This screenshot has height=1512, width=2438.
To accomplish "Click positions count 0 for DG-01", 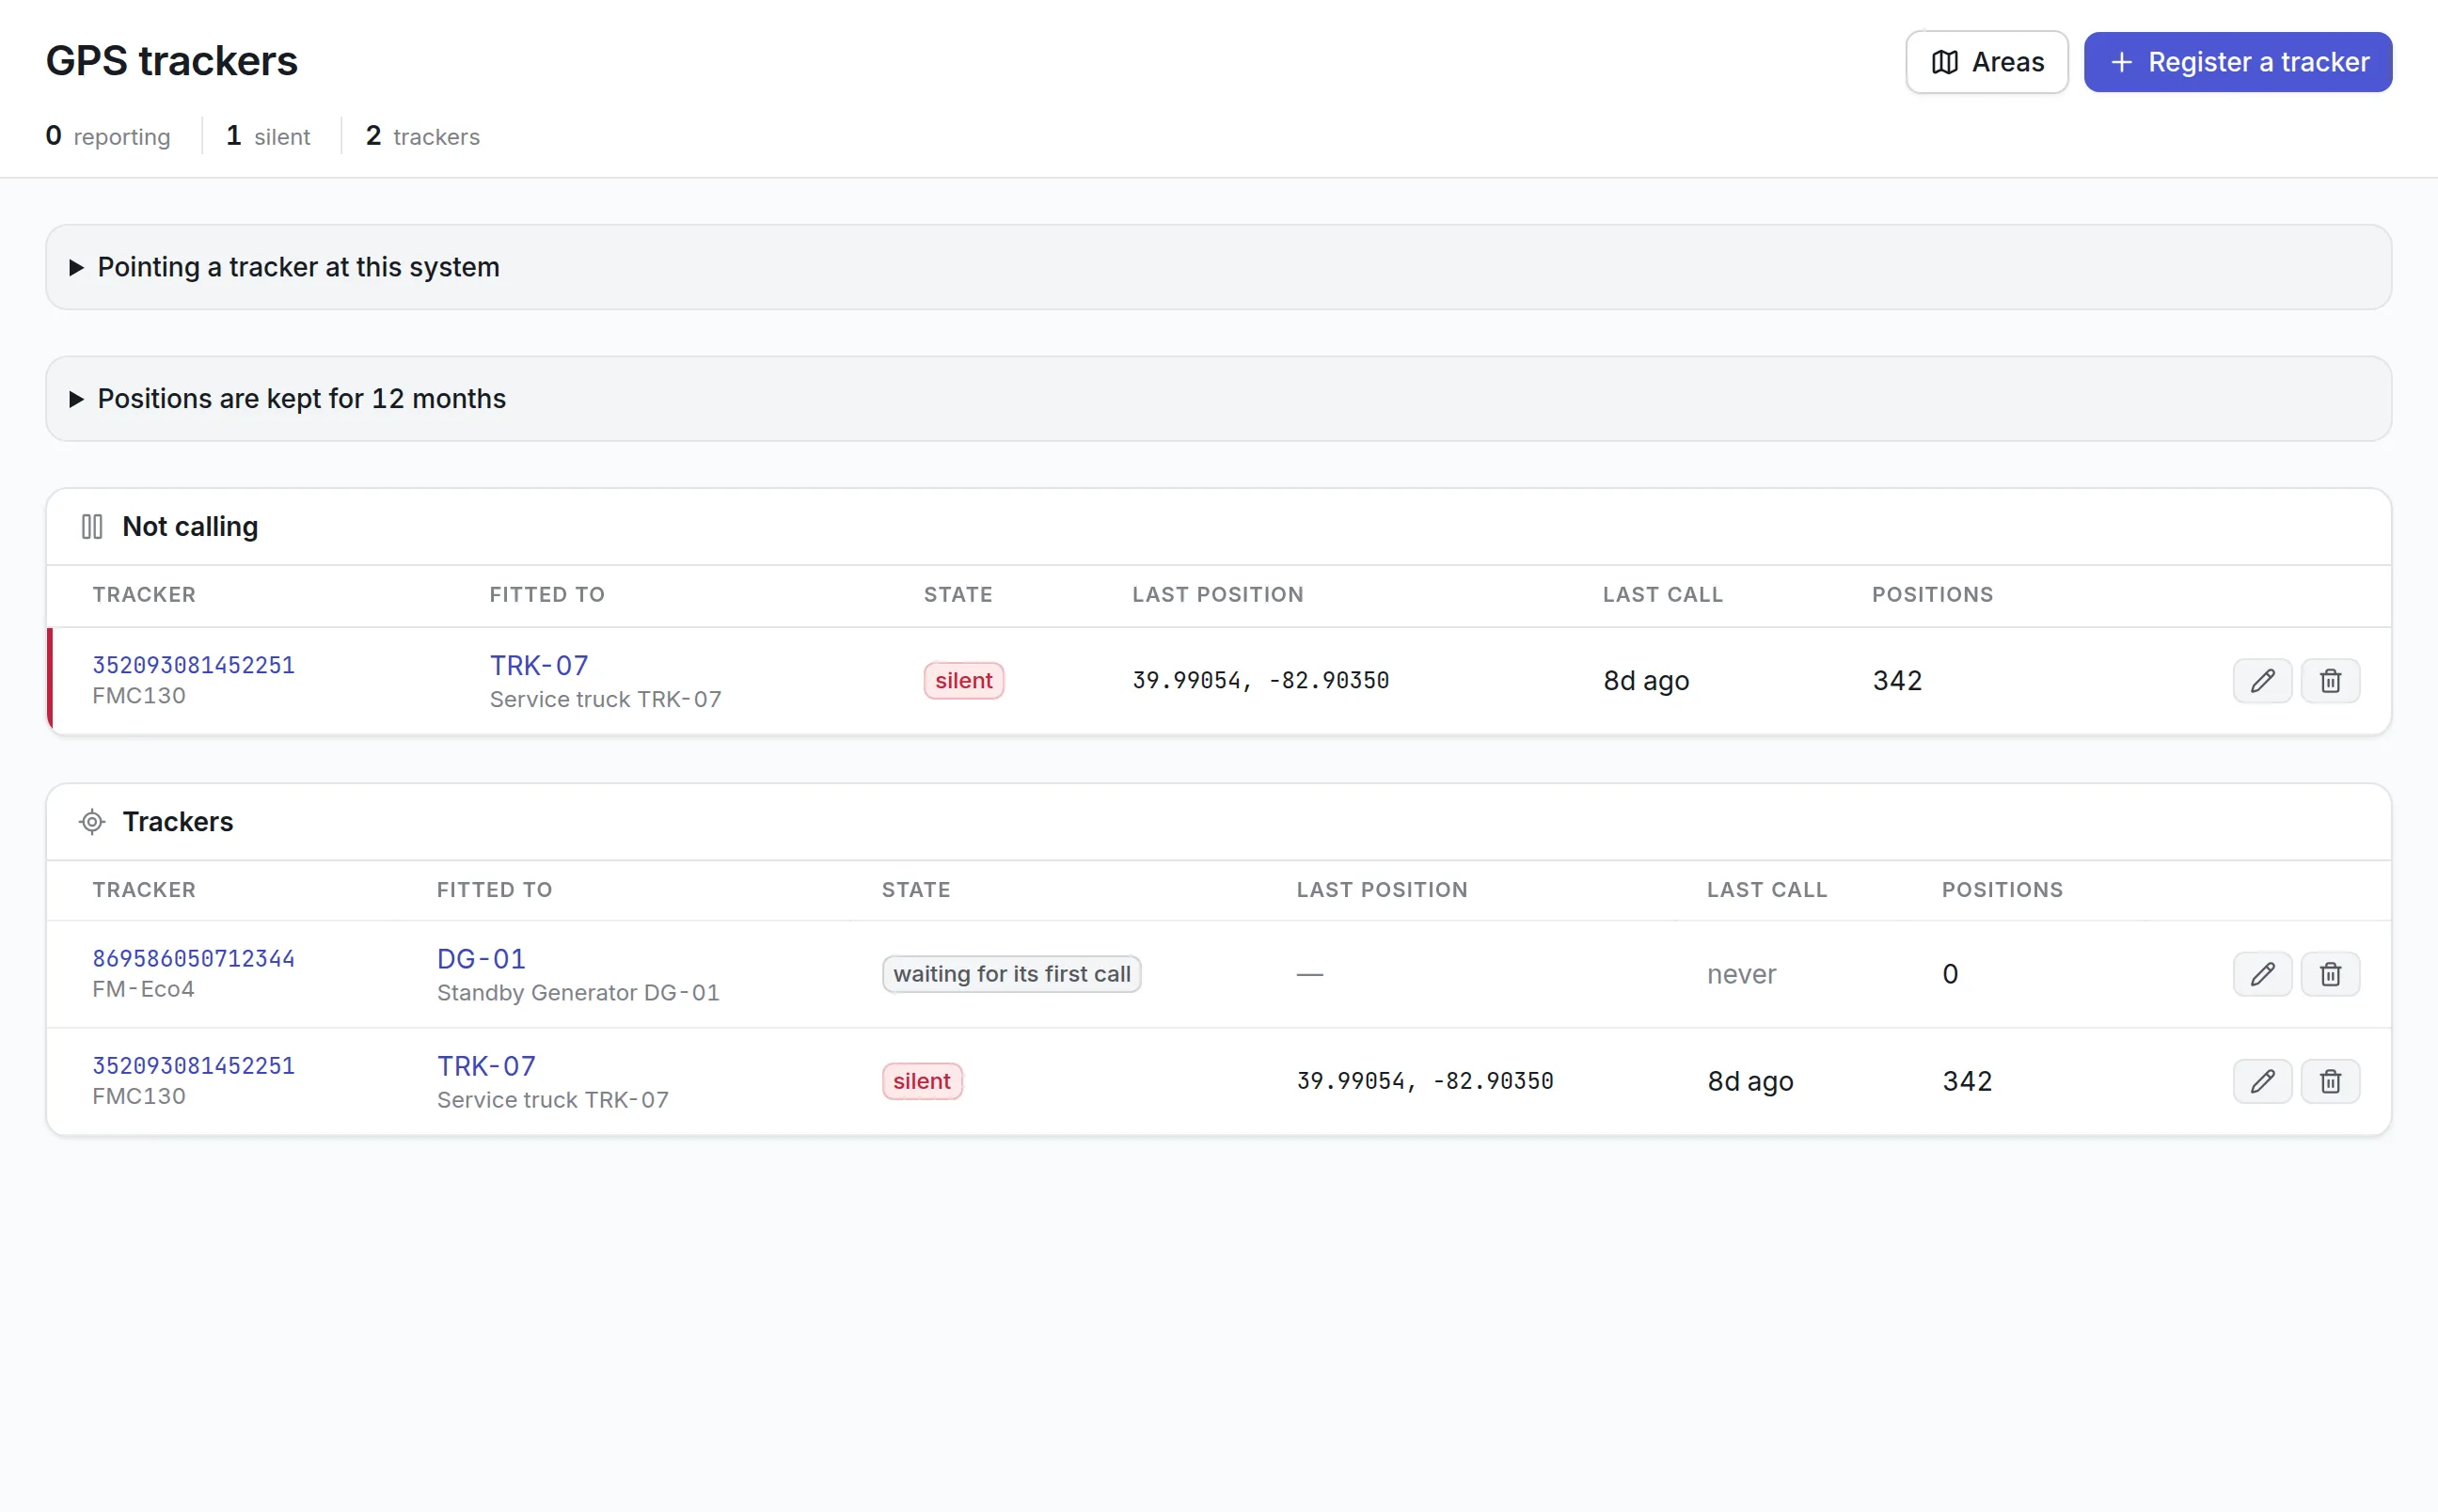I will tap(1950, 974).
